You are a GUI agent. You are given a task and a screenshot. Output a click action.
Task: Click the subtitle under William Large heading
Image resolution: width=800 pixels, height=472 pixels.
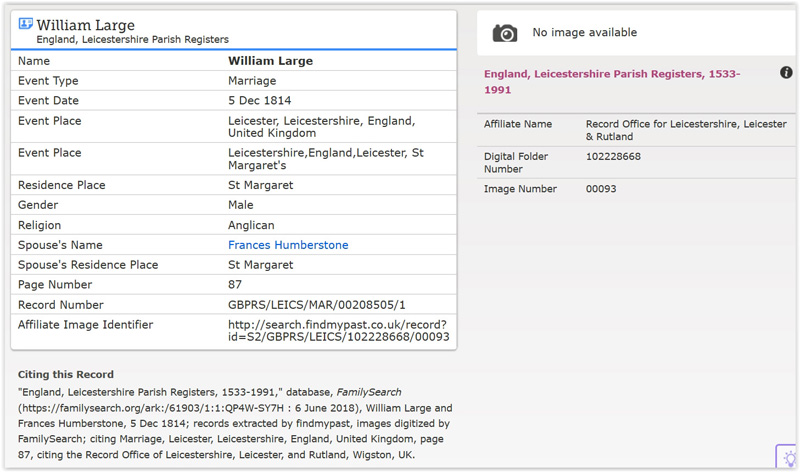tap(132, 40)
